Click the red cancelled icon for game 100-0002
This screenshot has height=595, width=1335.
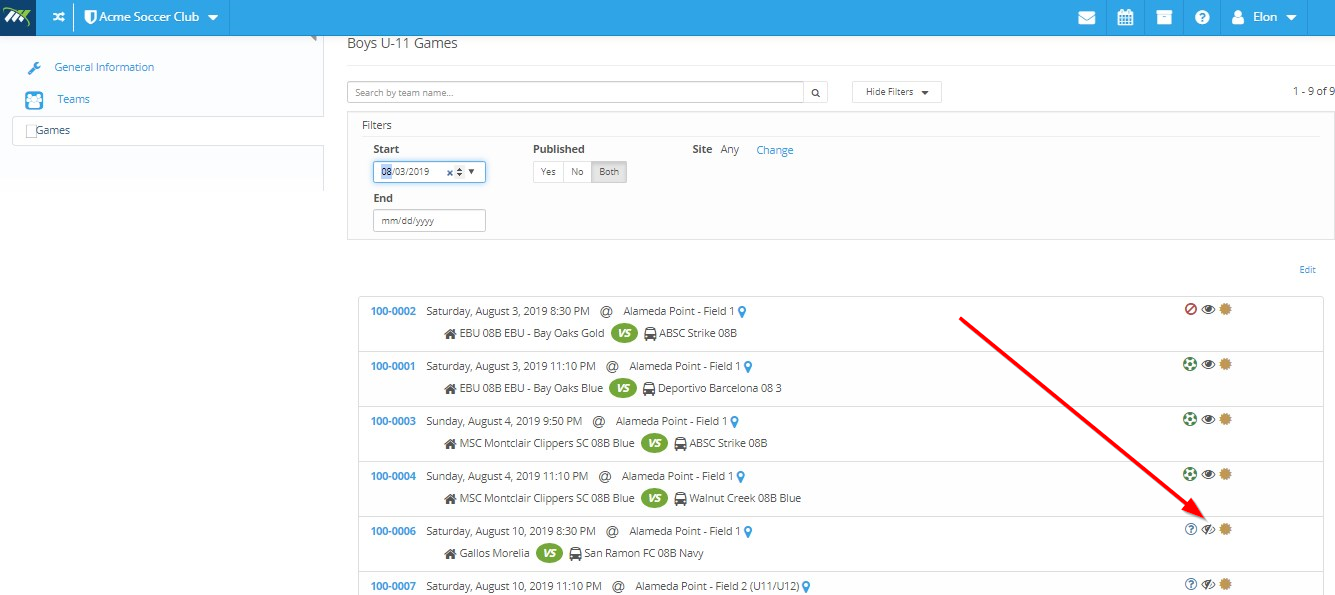tap(1190, 309)
